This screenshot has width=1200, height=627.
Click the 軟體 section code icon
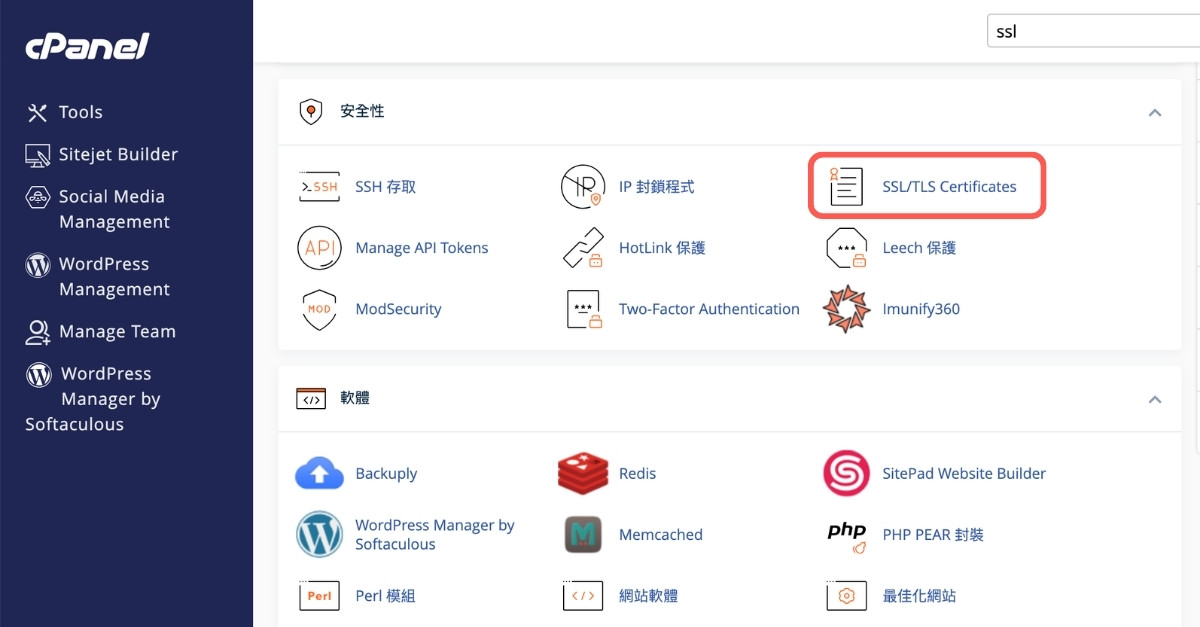pyautogui.click(x=311, y=398)
